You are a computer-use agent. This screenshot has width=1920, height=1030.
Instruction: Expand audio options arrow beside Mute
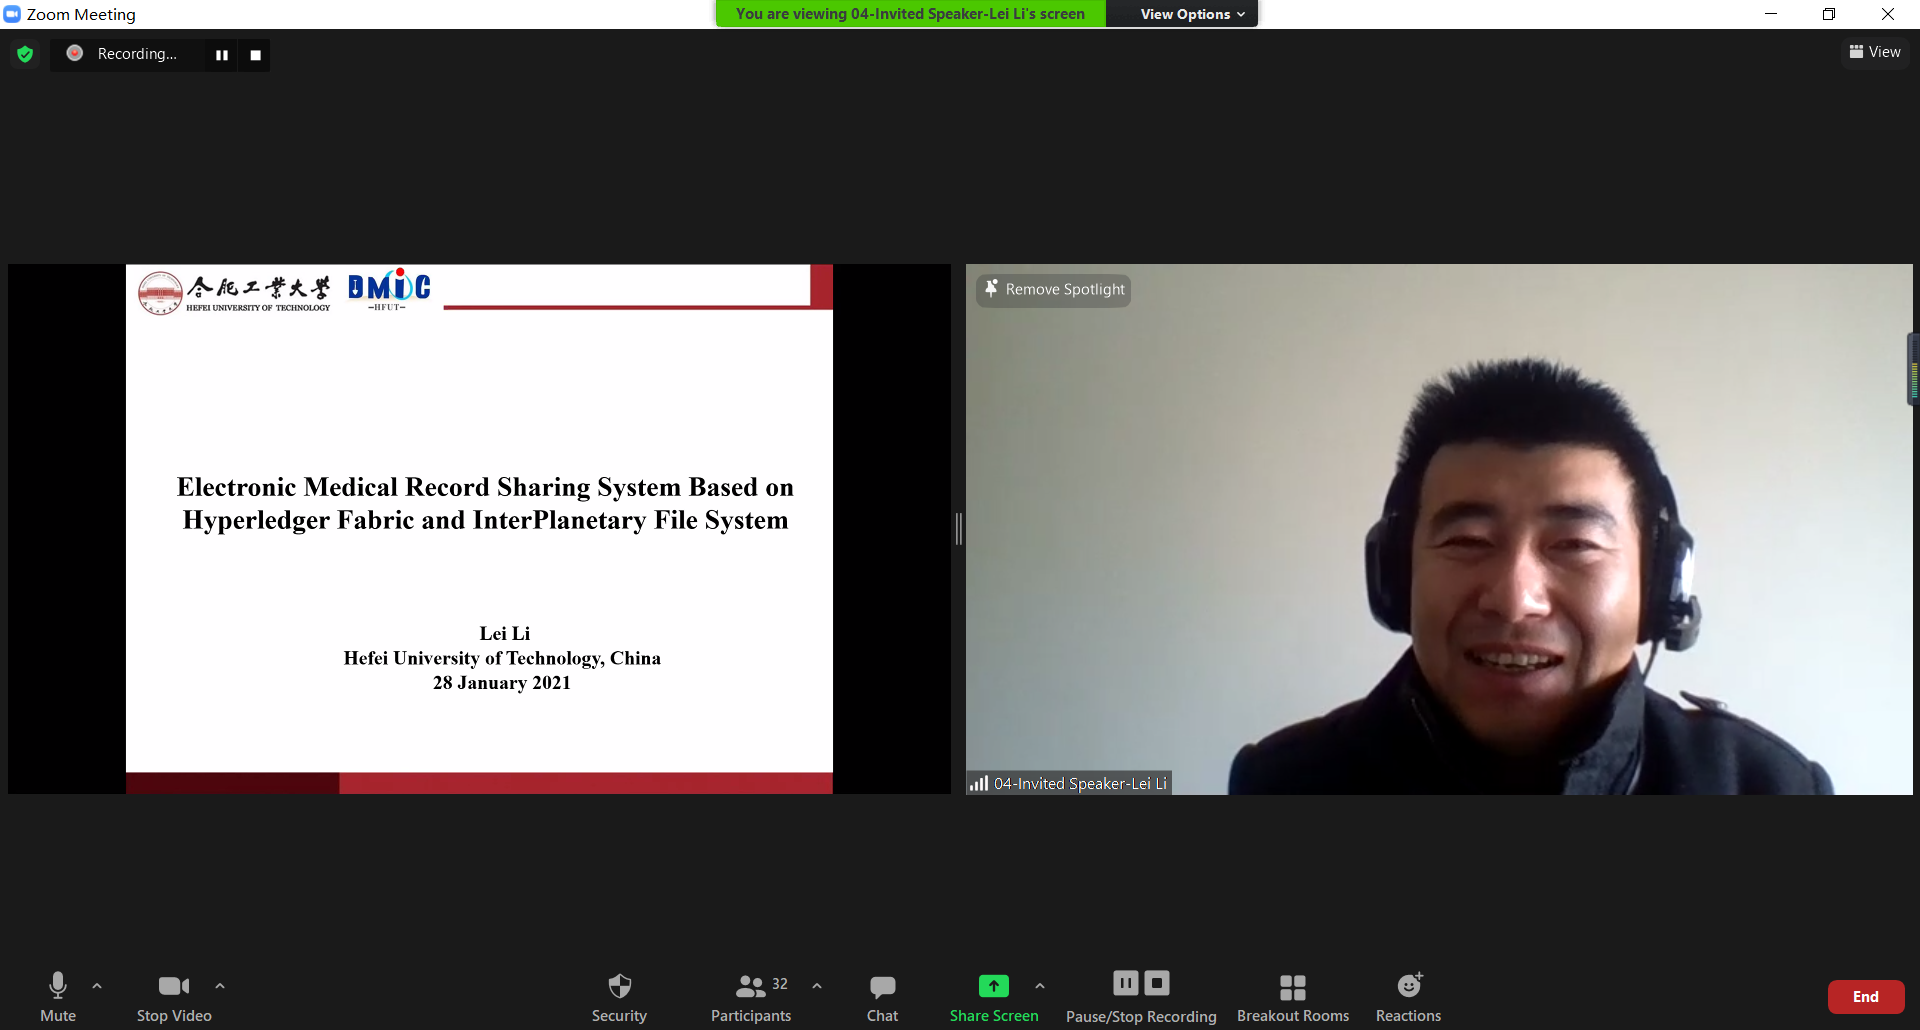pyautogui.click(x=97, y=986)
